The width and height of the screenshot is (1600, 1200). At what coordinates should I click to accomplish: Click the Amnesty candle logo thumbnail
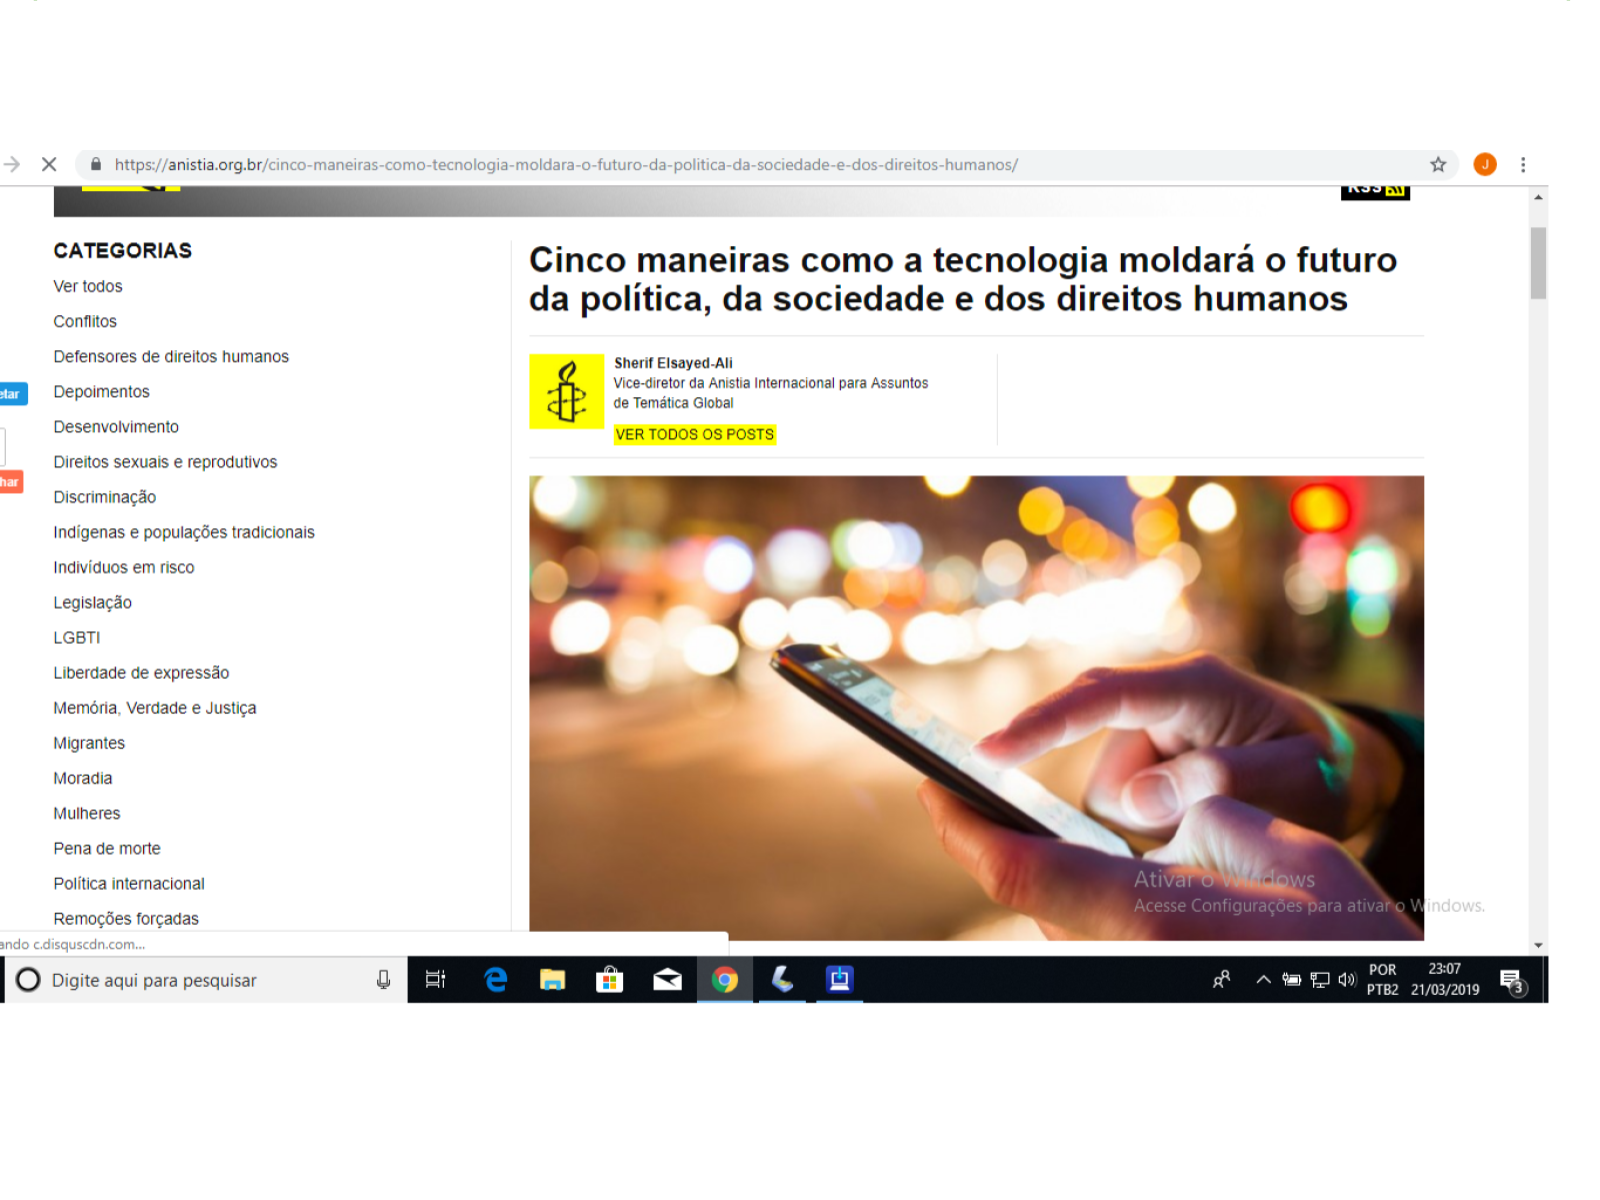pyautogui.click(x=566, y=391)
